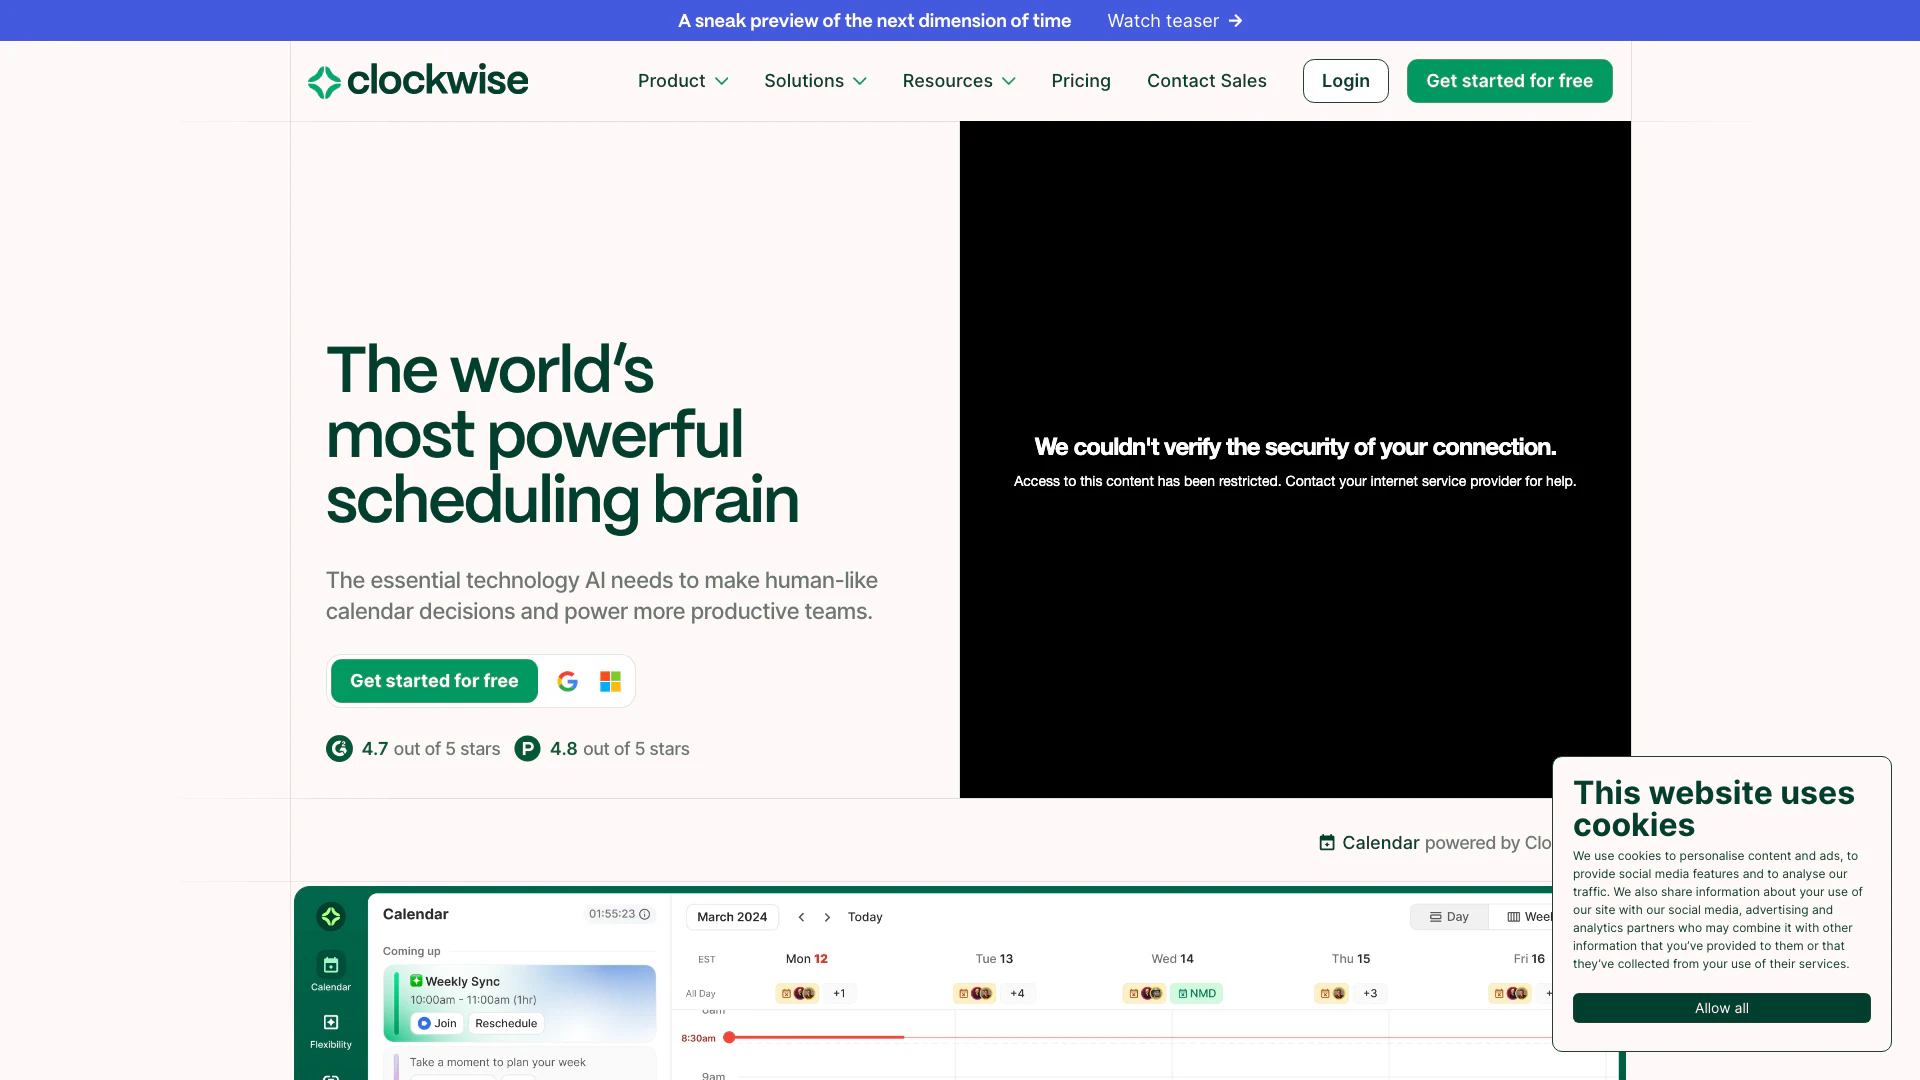Allow all cookies
Viewport: 1920px width, 1080px height.
click(x=1721, y=1008)
